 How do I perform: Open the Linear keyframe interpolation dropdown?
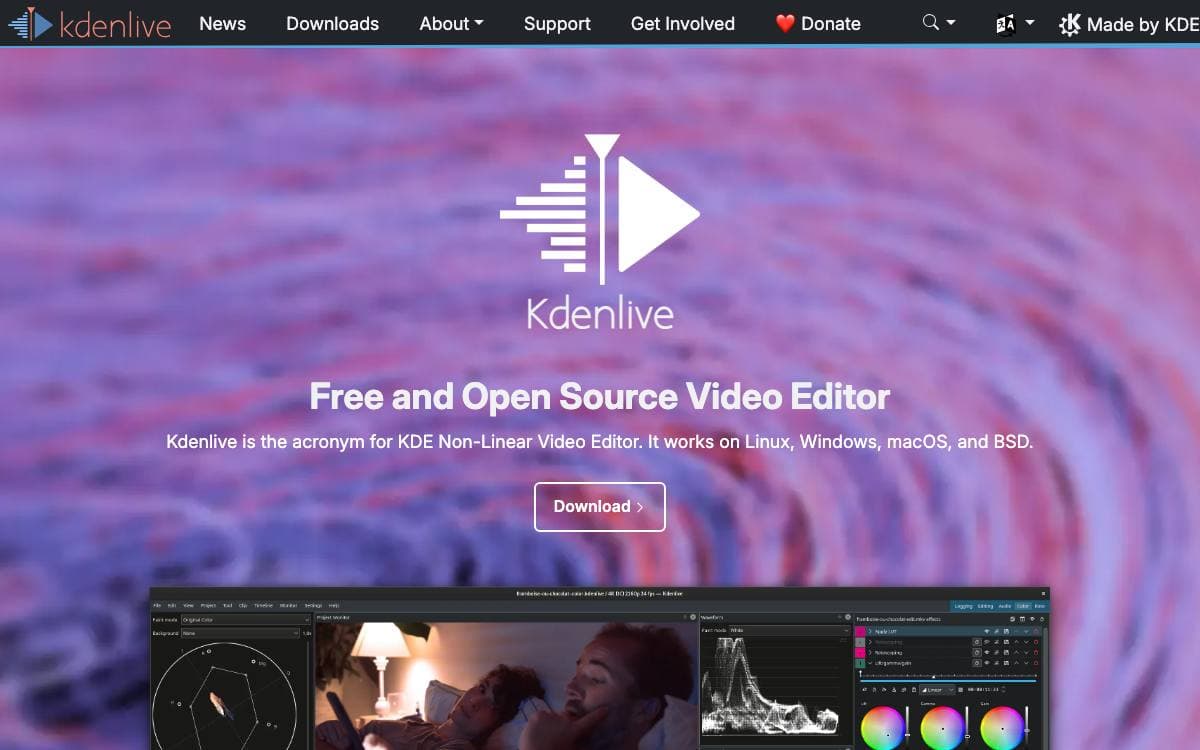point(936,690)
